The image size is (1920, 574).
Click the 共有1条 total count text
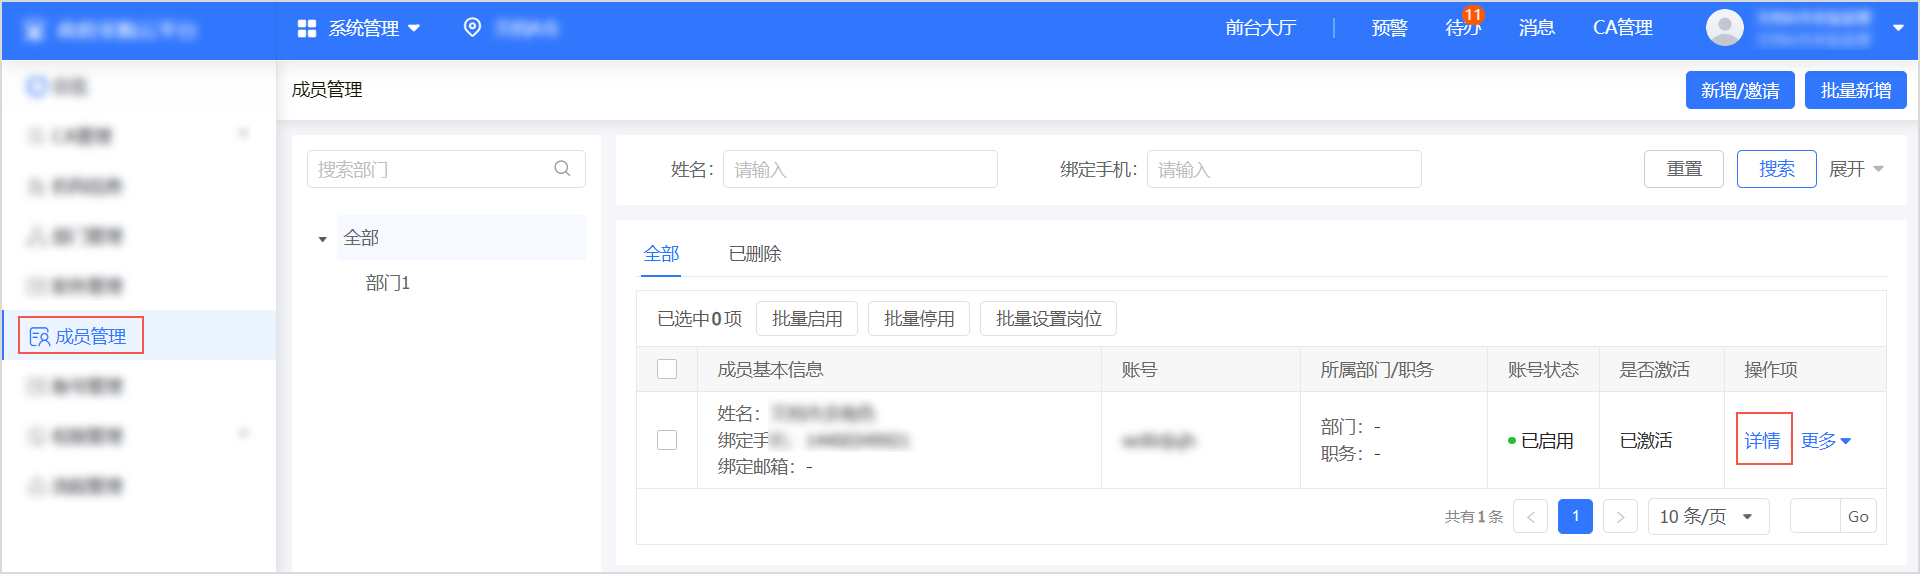1474,517
